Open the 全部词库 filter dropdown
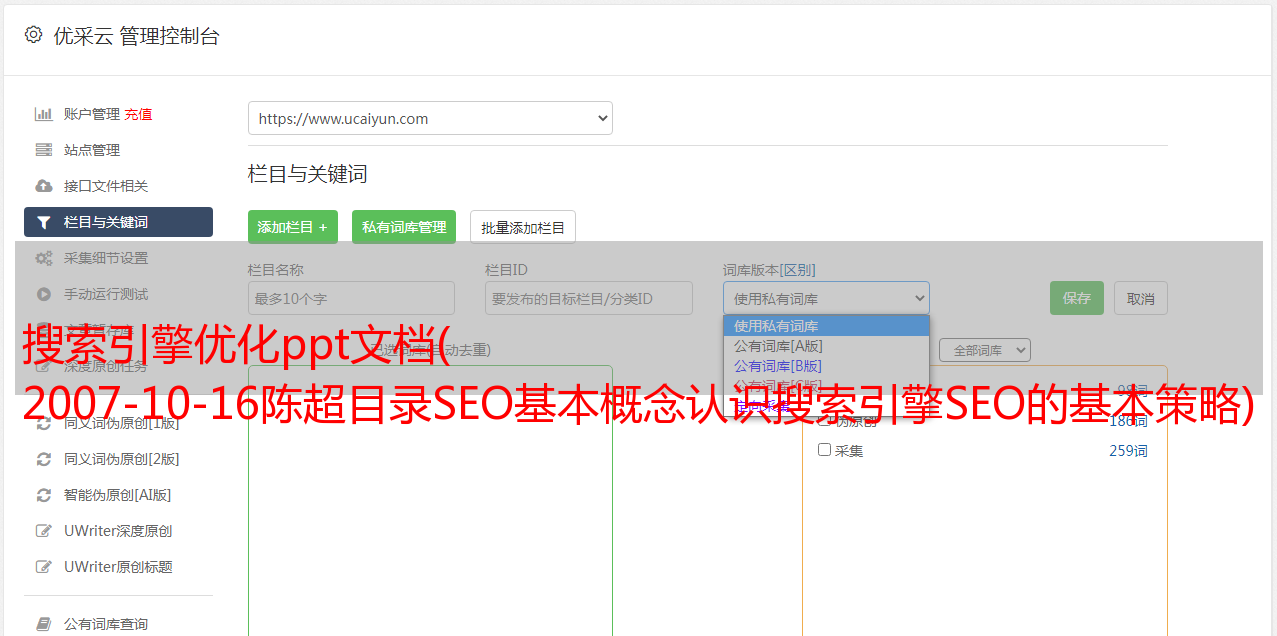Viewport: 1277px width, 636px height. (985, 351)
